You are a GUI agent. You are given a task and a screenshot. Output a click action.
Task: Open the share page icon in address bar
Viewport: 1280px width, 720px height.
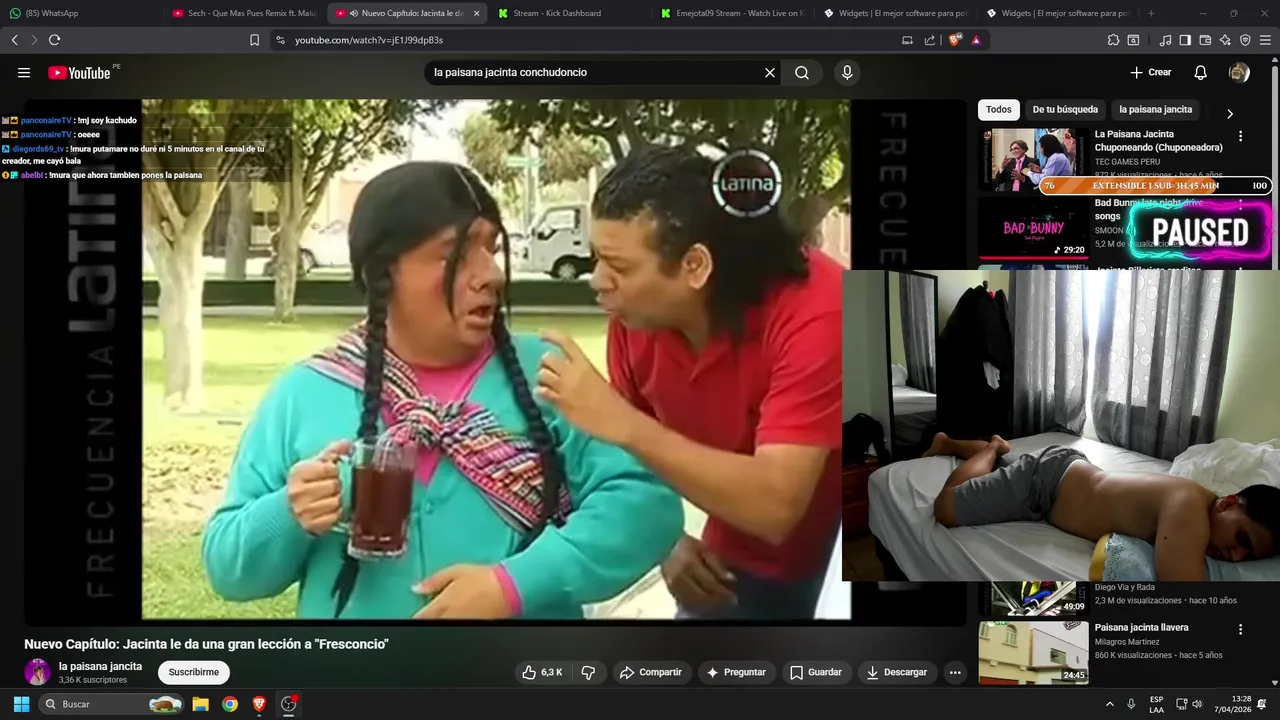click(x=930, y=40)
